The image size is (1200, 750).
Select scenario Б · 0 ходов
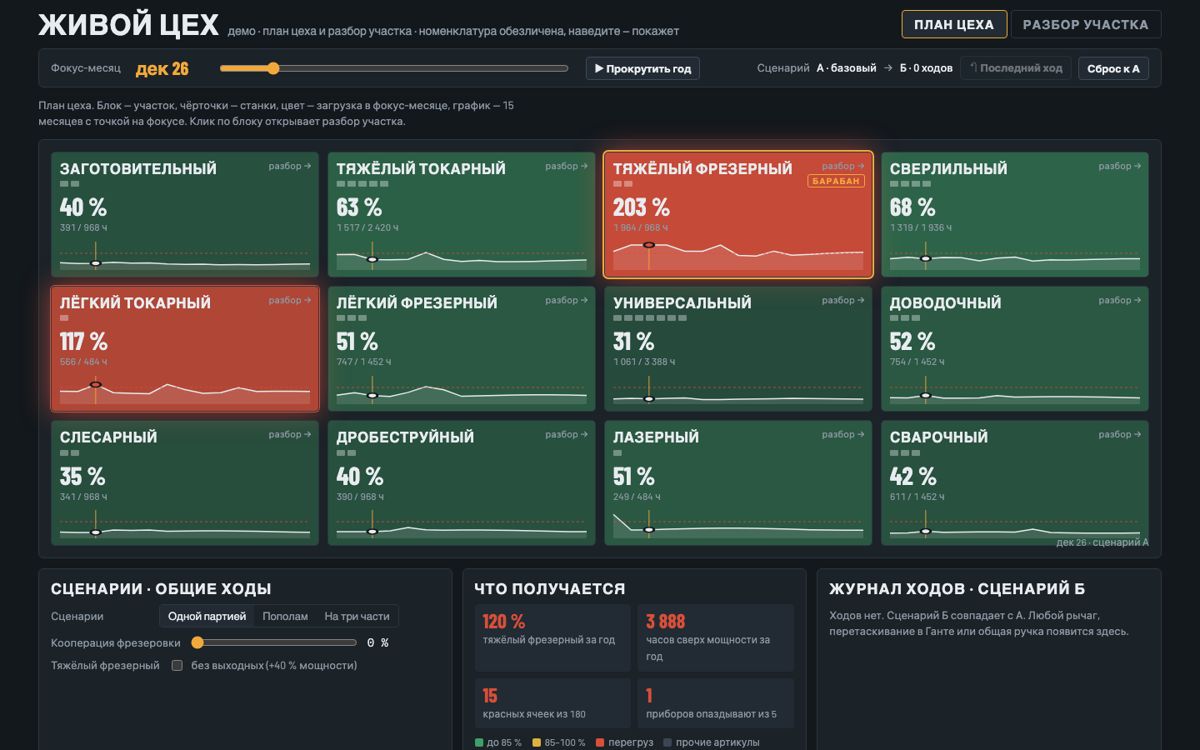pos(926,69)
